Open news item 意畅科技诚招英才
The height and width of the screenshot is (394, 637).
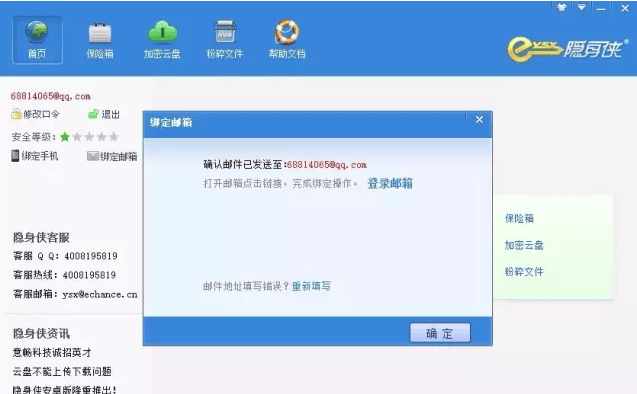point(52,352)
